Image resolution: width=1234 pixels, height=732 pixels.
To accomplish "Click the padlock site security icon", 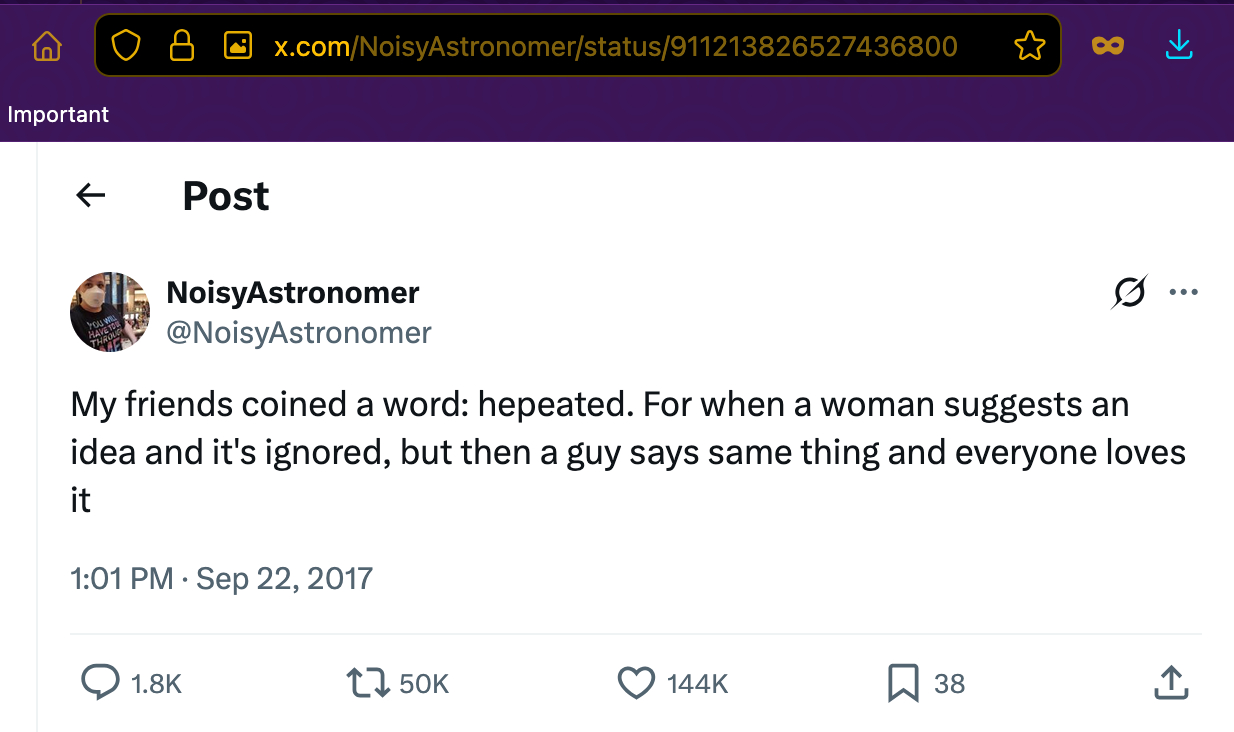I will coord(181,46).
